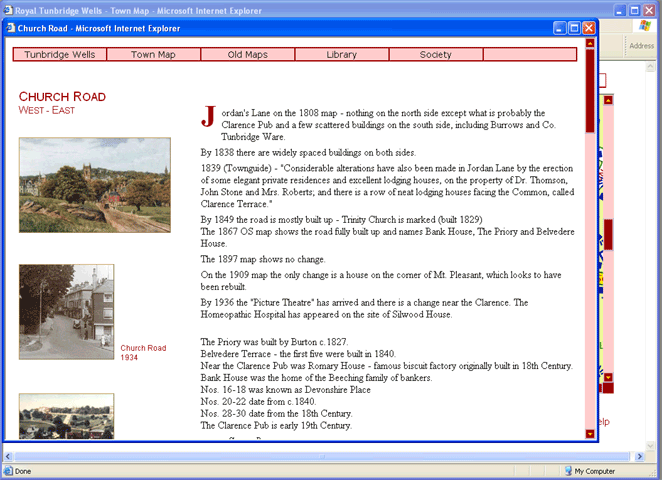The width and height of the screenshot is (662, 480).
Task: Open the Tunbridge Wells menu item
Action: pos(60,54)
